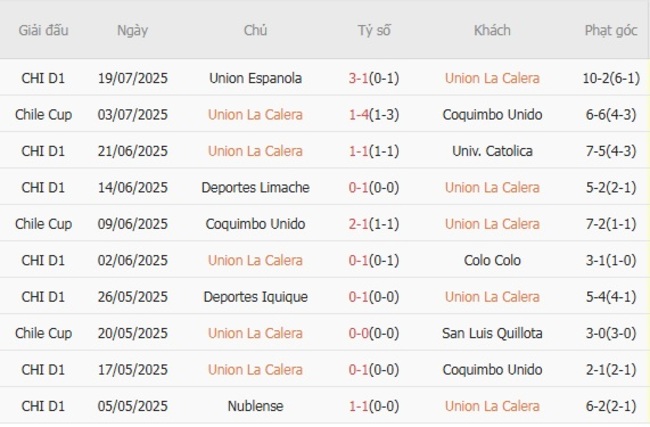Open Colo Colo team link
This screenshot has height=427, width=650.
click(x=492, y=260)
